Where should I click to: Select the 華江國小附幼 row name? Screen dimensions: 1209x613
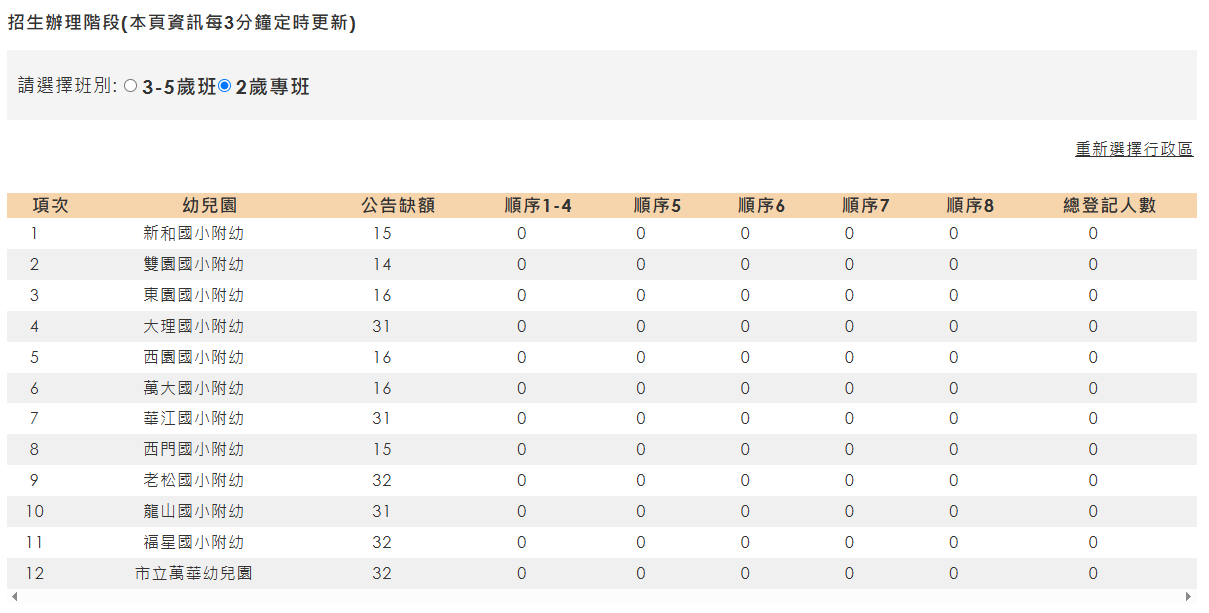193,418
